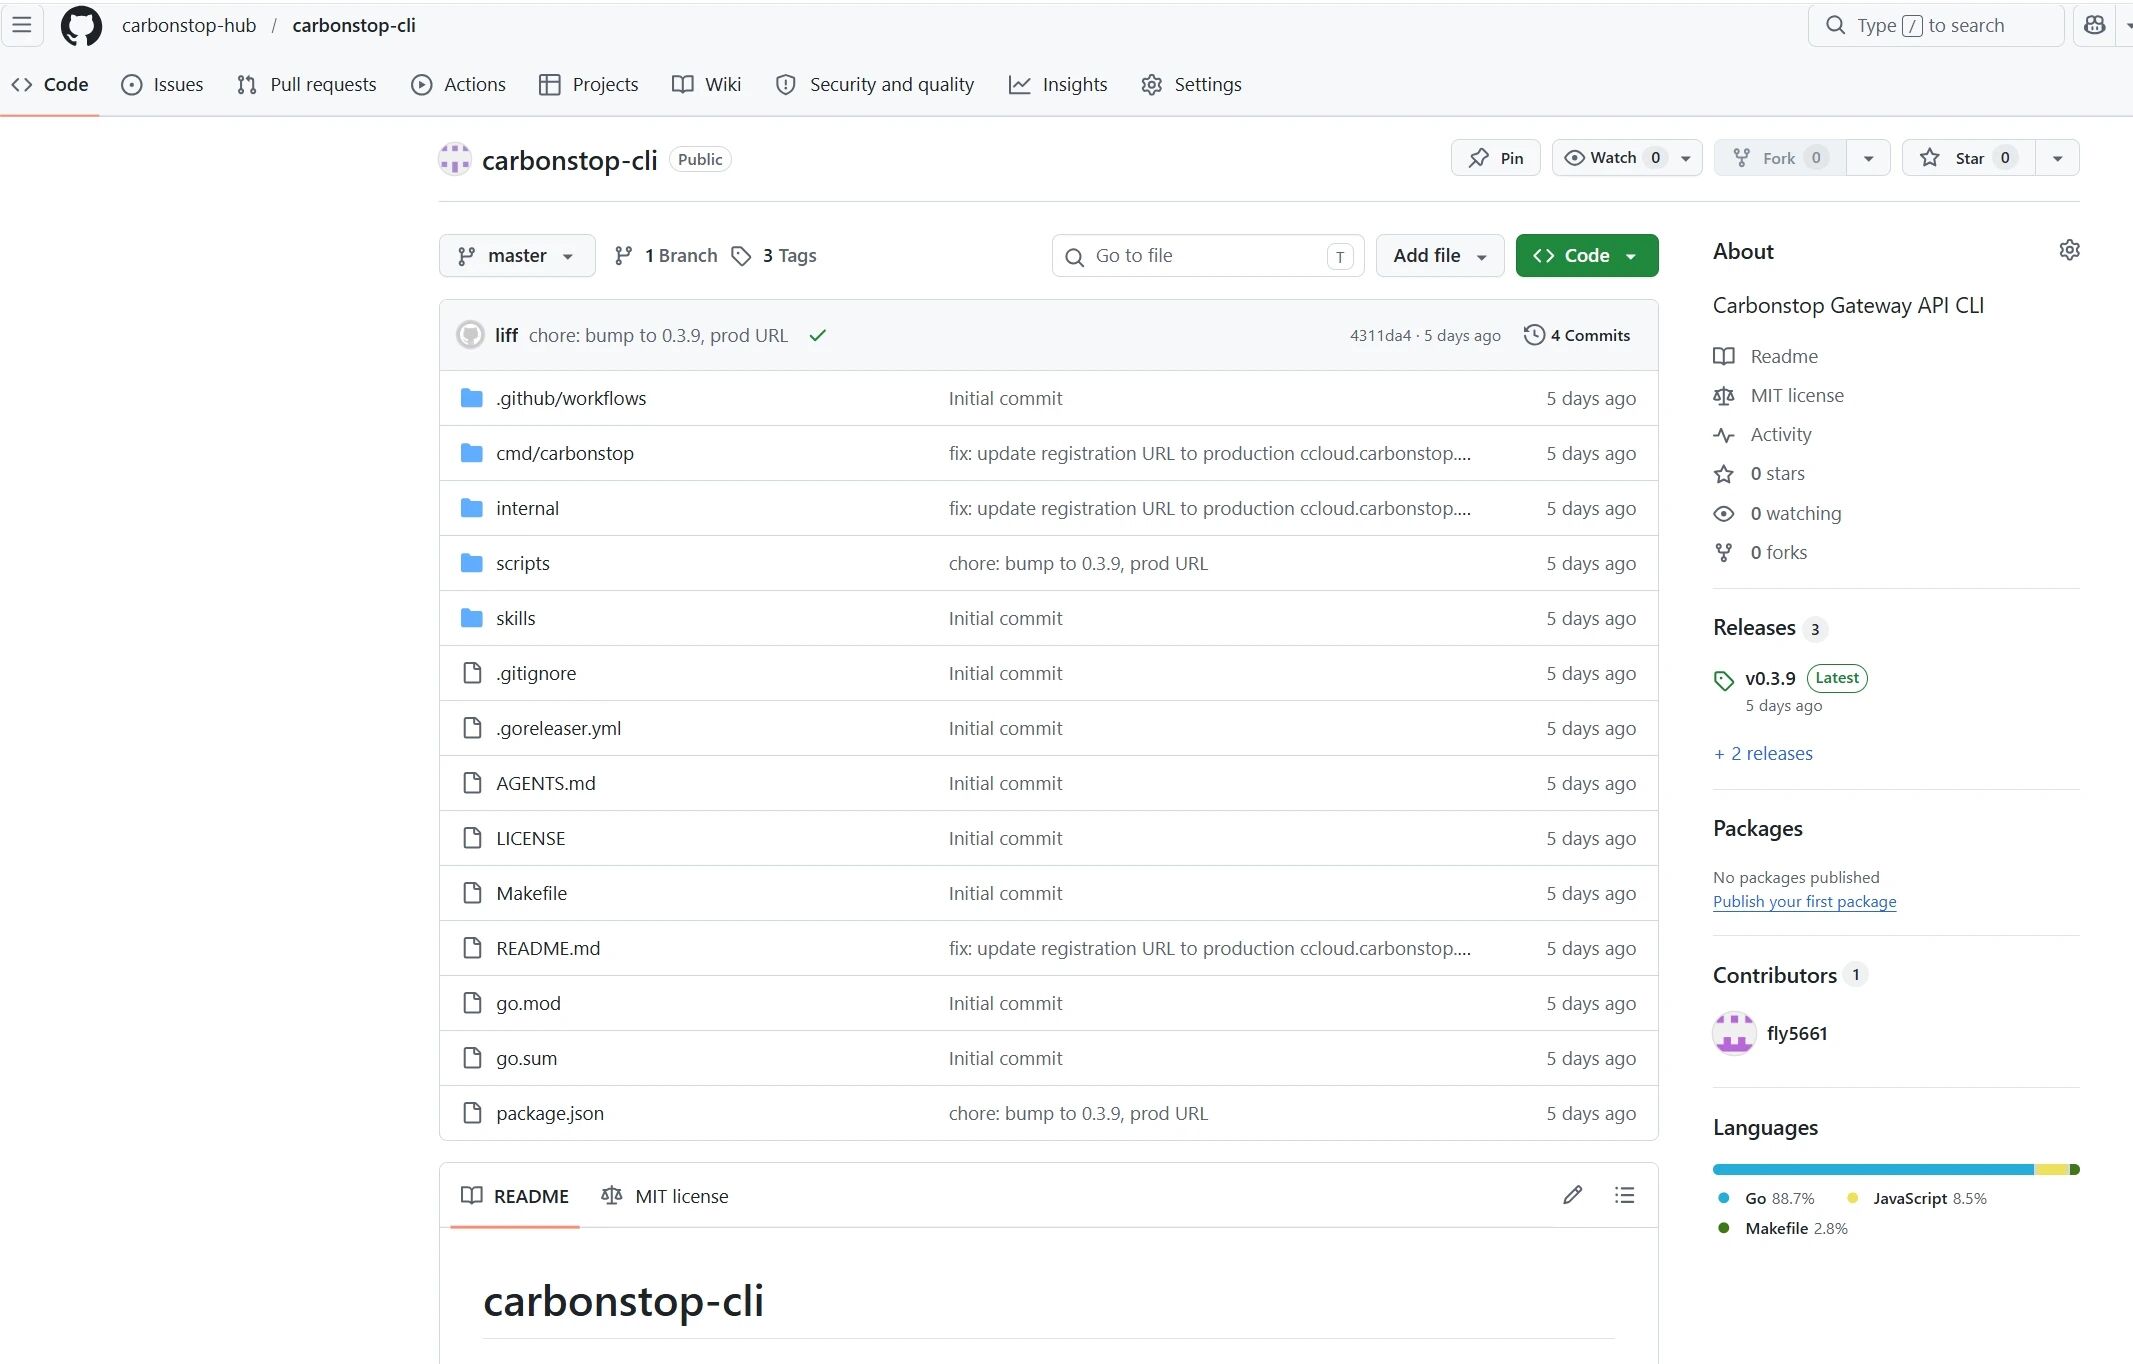This screenshot has width=2133, height=1364.
Task: Open the Code tab
Action: click(50, 85)
